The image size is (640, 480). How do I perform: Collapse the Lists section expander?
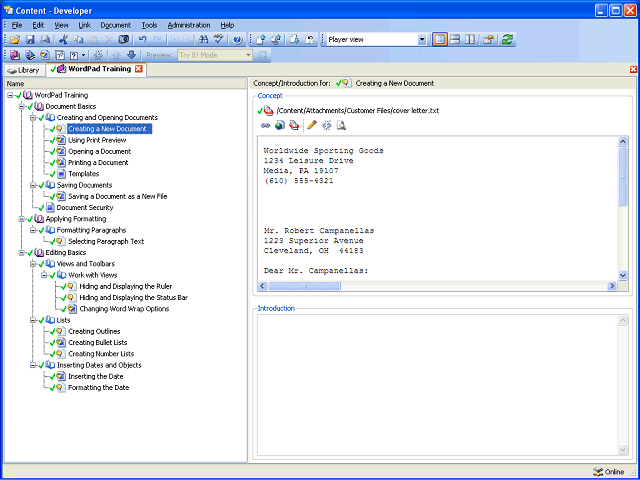33,320
